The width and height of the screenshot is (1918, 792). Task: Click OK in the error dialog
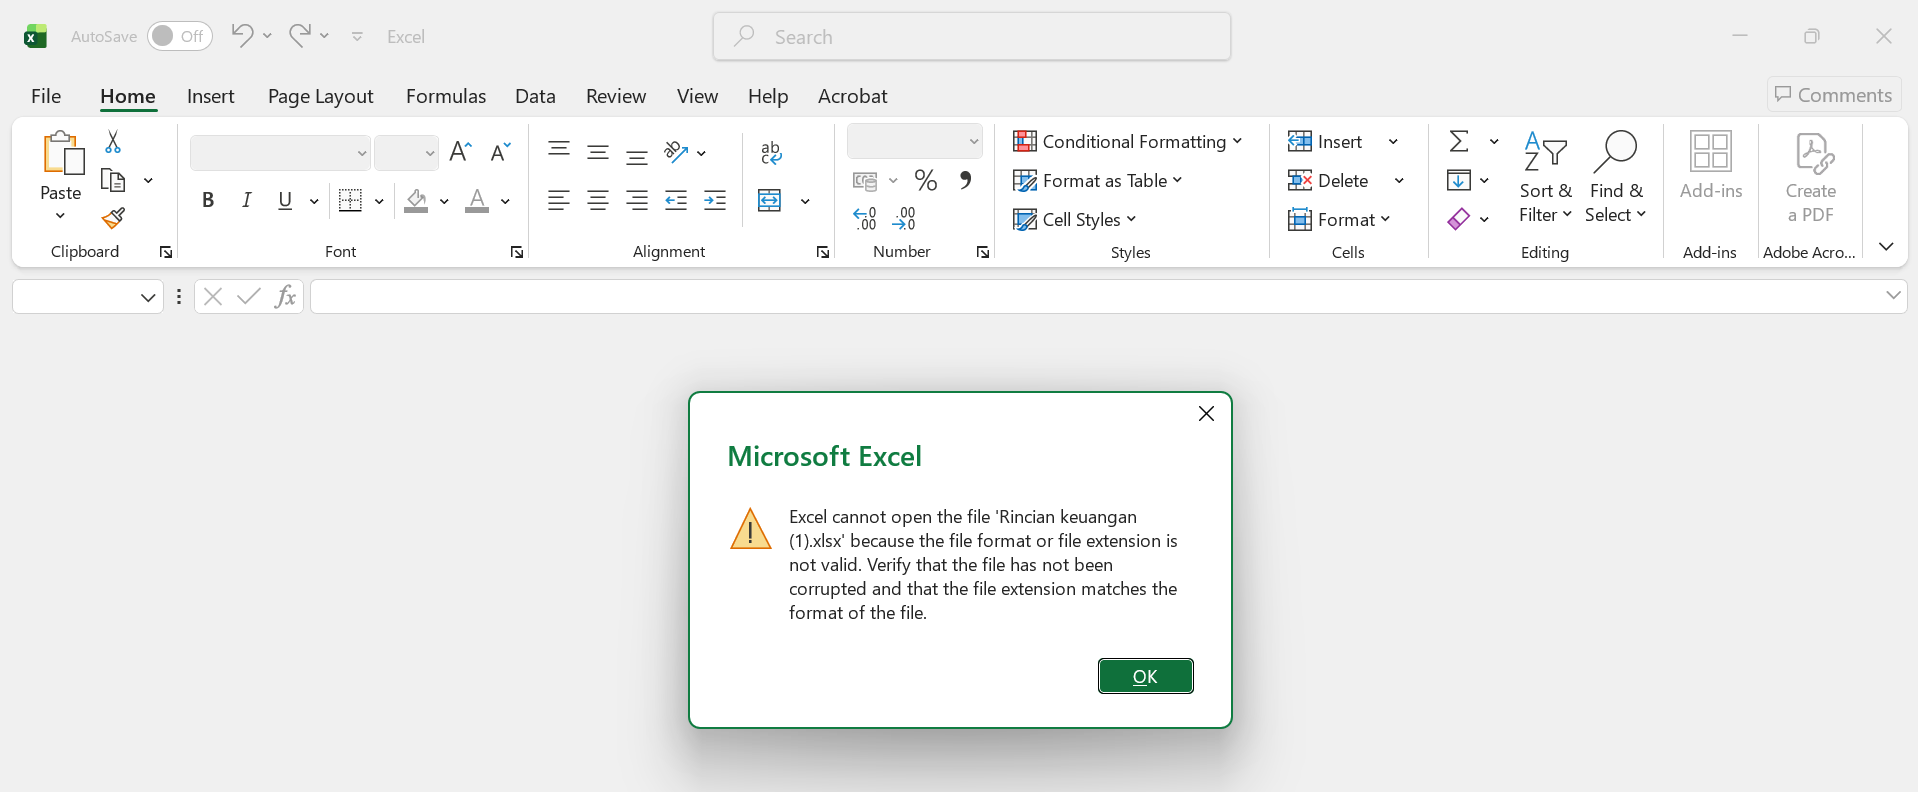(x=1145, y=676)
